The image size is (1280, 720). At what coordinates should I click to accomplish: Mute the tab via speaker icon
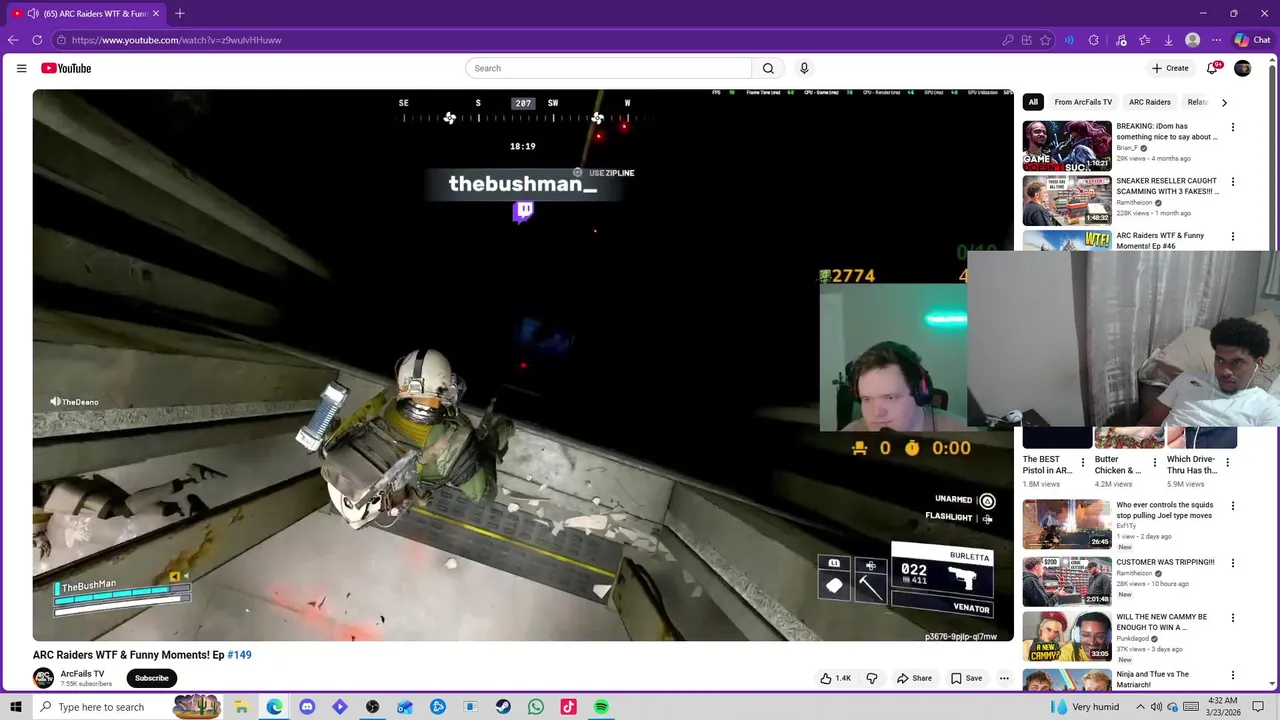(33, 14)
